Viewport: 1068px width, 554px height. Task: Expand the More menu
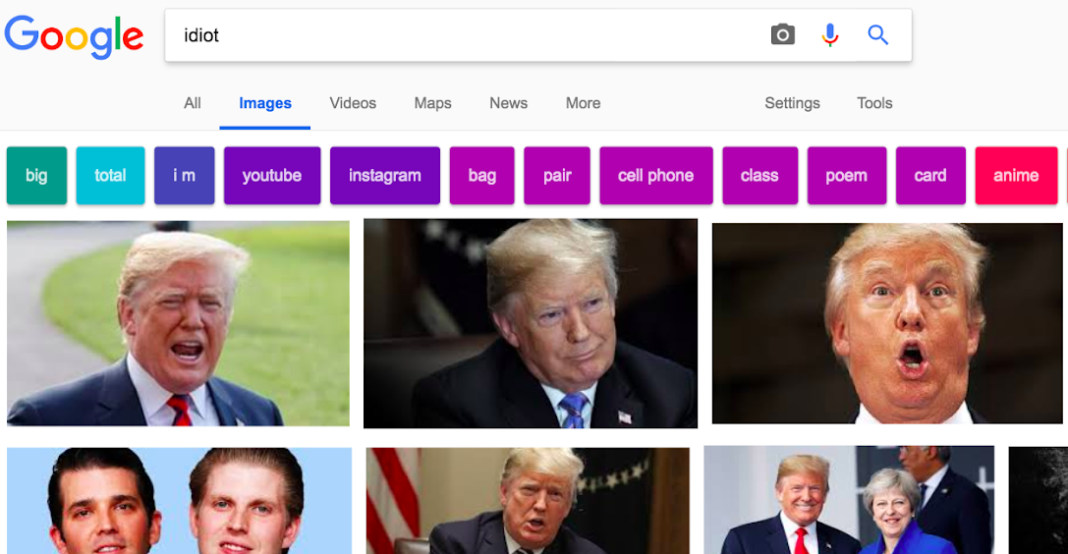(x=583, y=103)
